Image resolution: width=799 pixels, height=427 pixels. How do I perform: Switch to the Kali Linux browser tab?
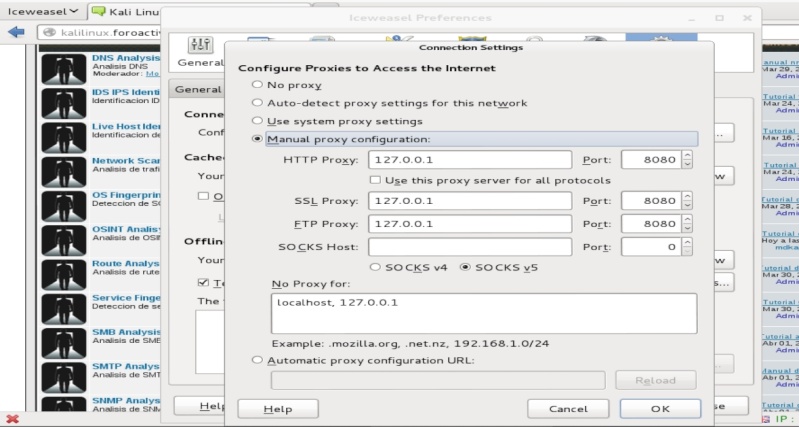125,11
